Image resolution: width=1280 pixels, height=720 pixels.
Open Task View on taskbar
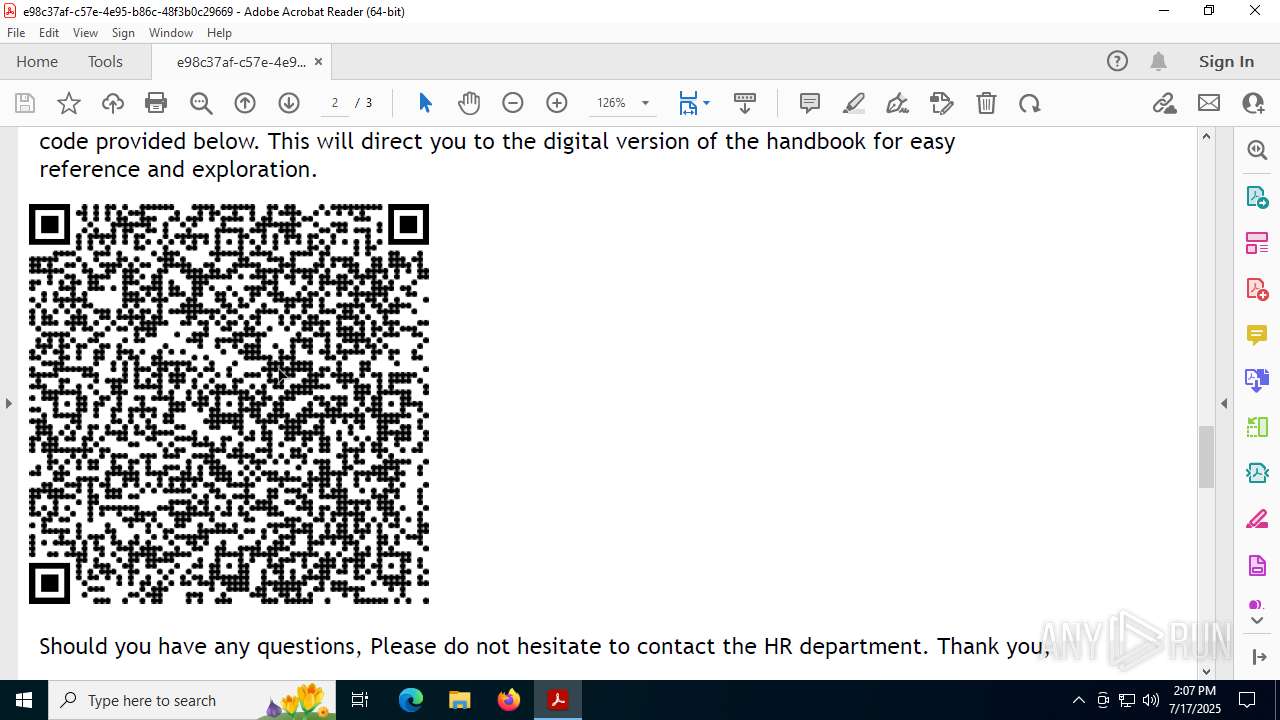click(361, 700)
